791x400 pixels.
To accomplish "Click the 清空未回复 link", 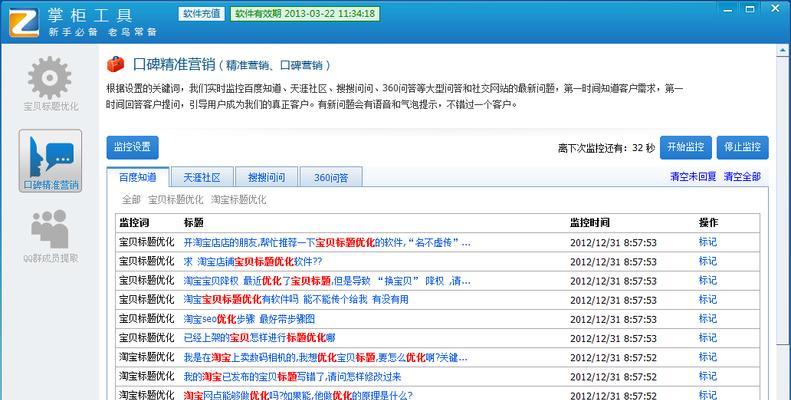I will 693,177.
